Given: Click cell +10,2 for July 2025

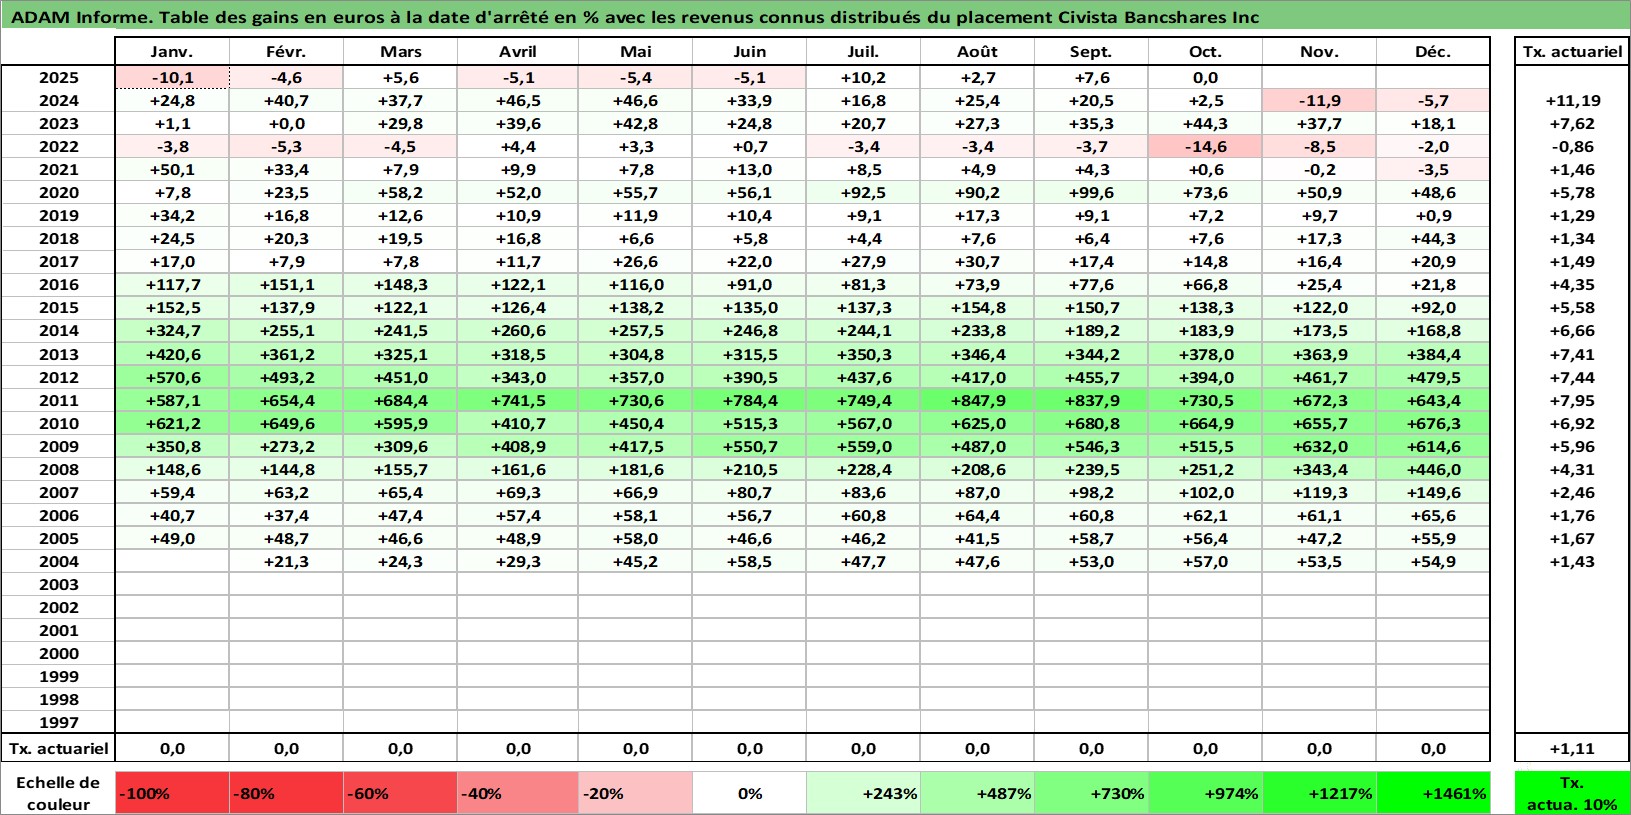Looking at the screenshot, I should click(x=863, y=77).
